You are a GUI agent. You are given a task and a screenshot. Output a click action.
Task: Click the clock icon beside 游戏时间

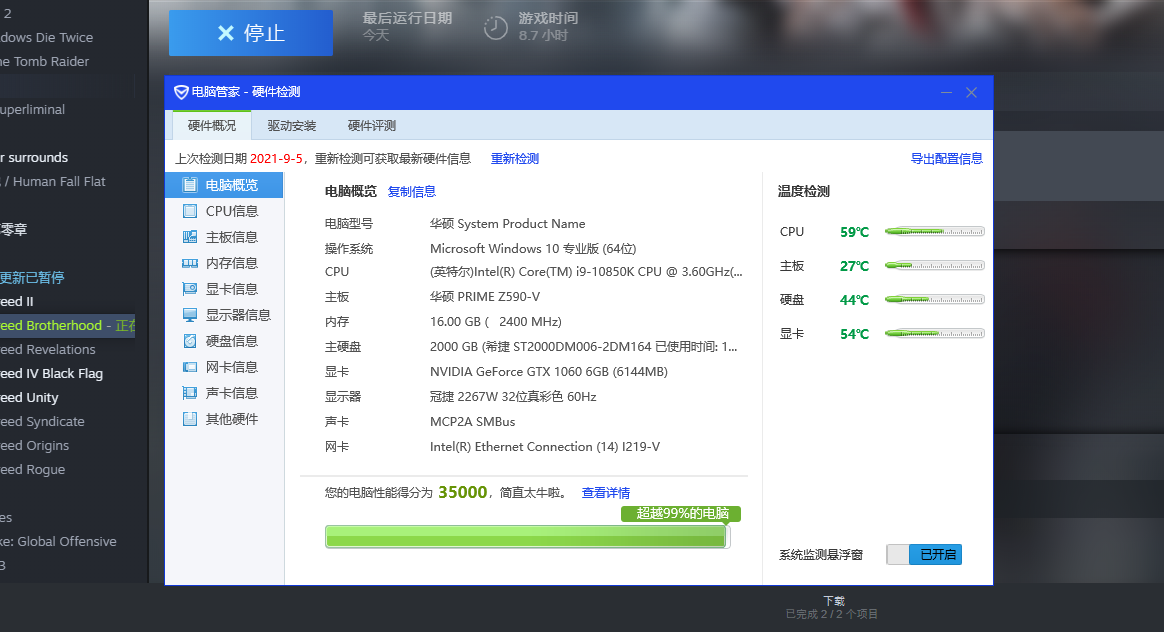tap(495, 28)
